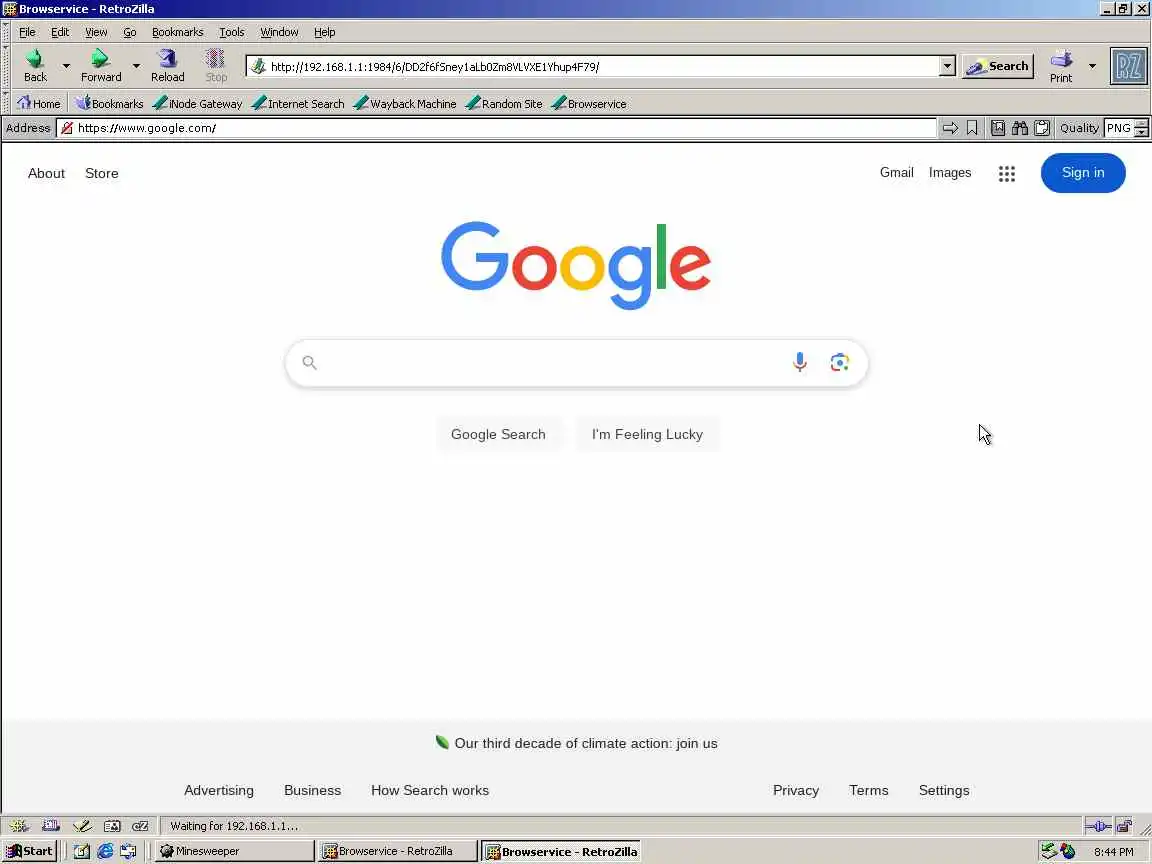Click the IRC Chat icon in status bar
Viewport: 1152px width, 864px height.
(140, 826)
